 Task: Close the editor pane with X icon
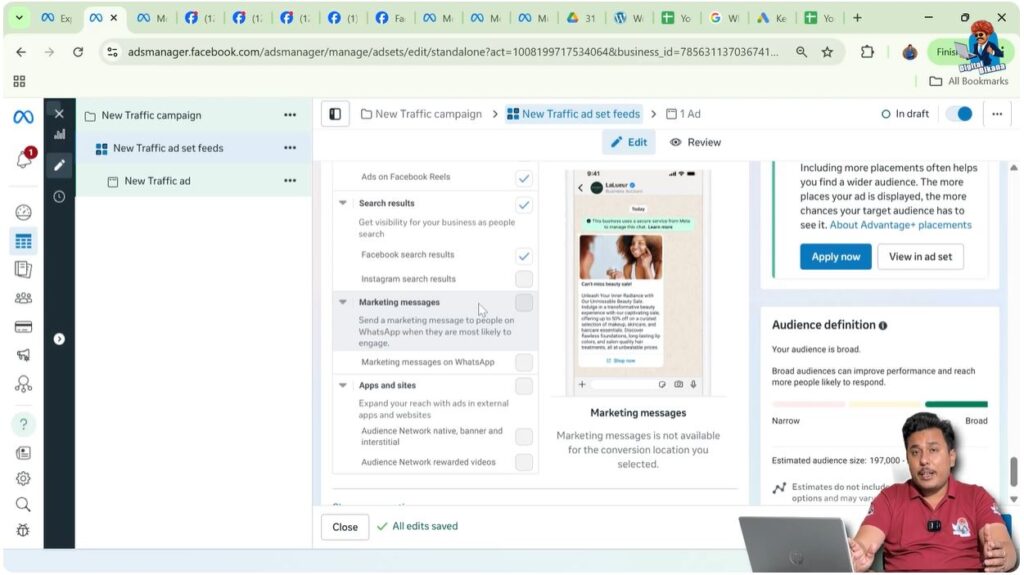[59, 114]
